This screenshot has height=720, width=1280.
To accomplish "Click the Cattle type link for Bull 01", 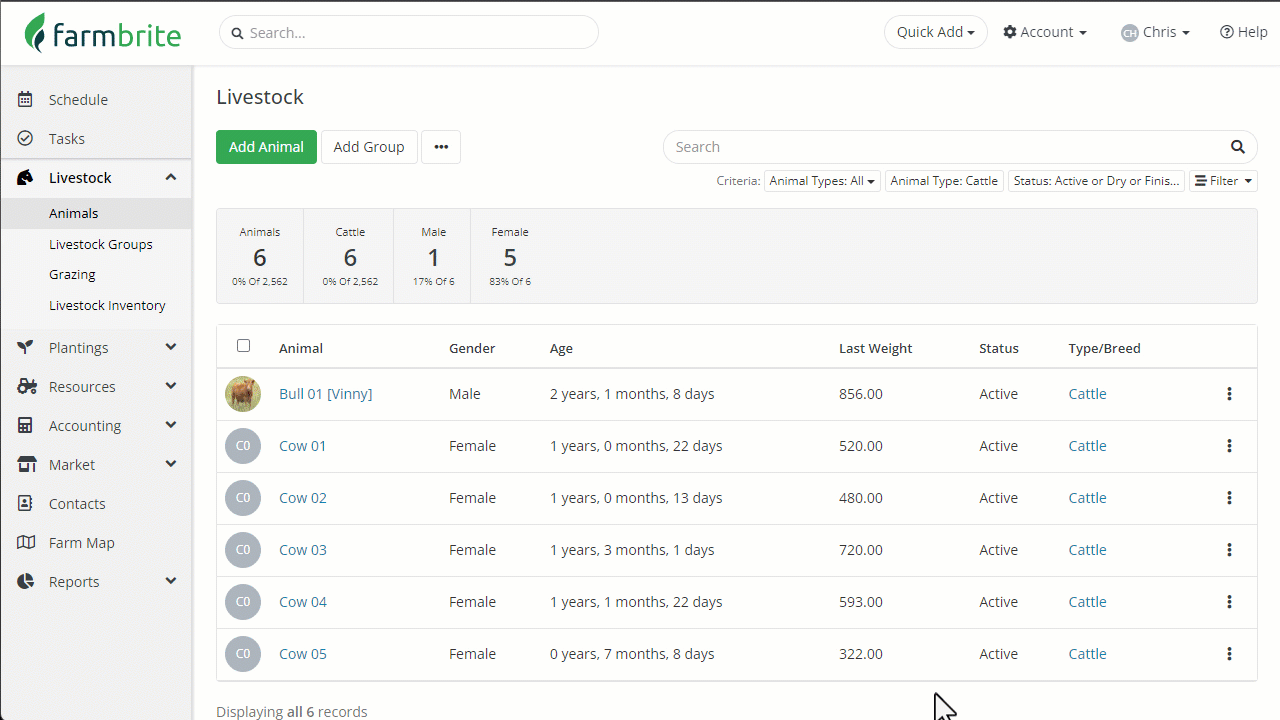I will (1087, 394).
